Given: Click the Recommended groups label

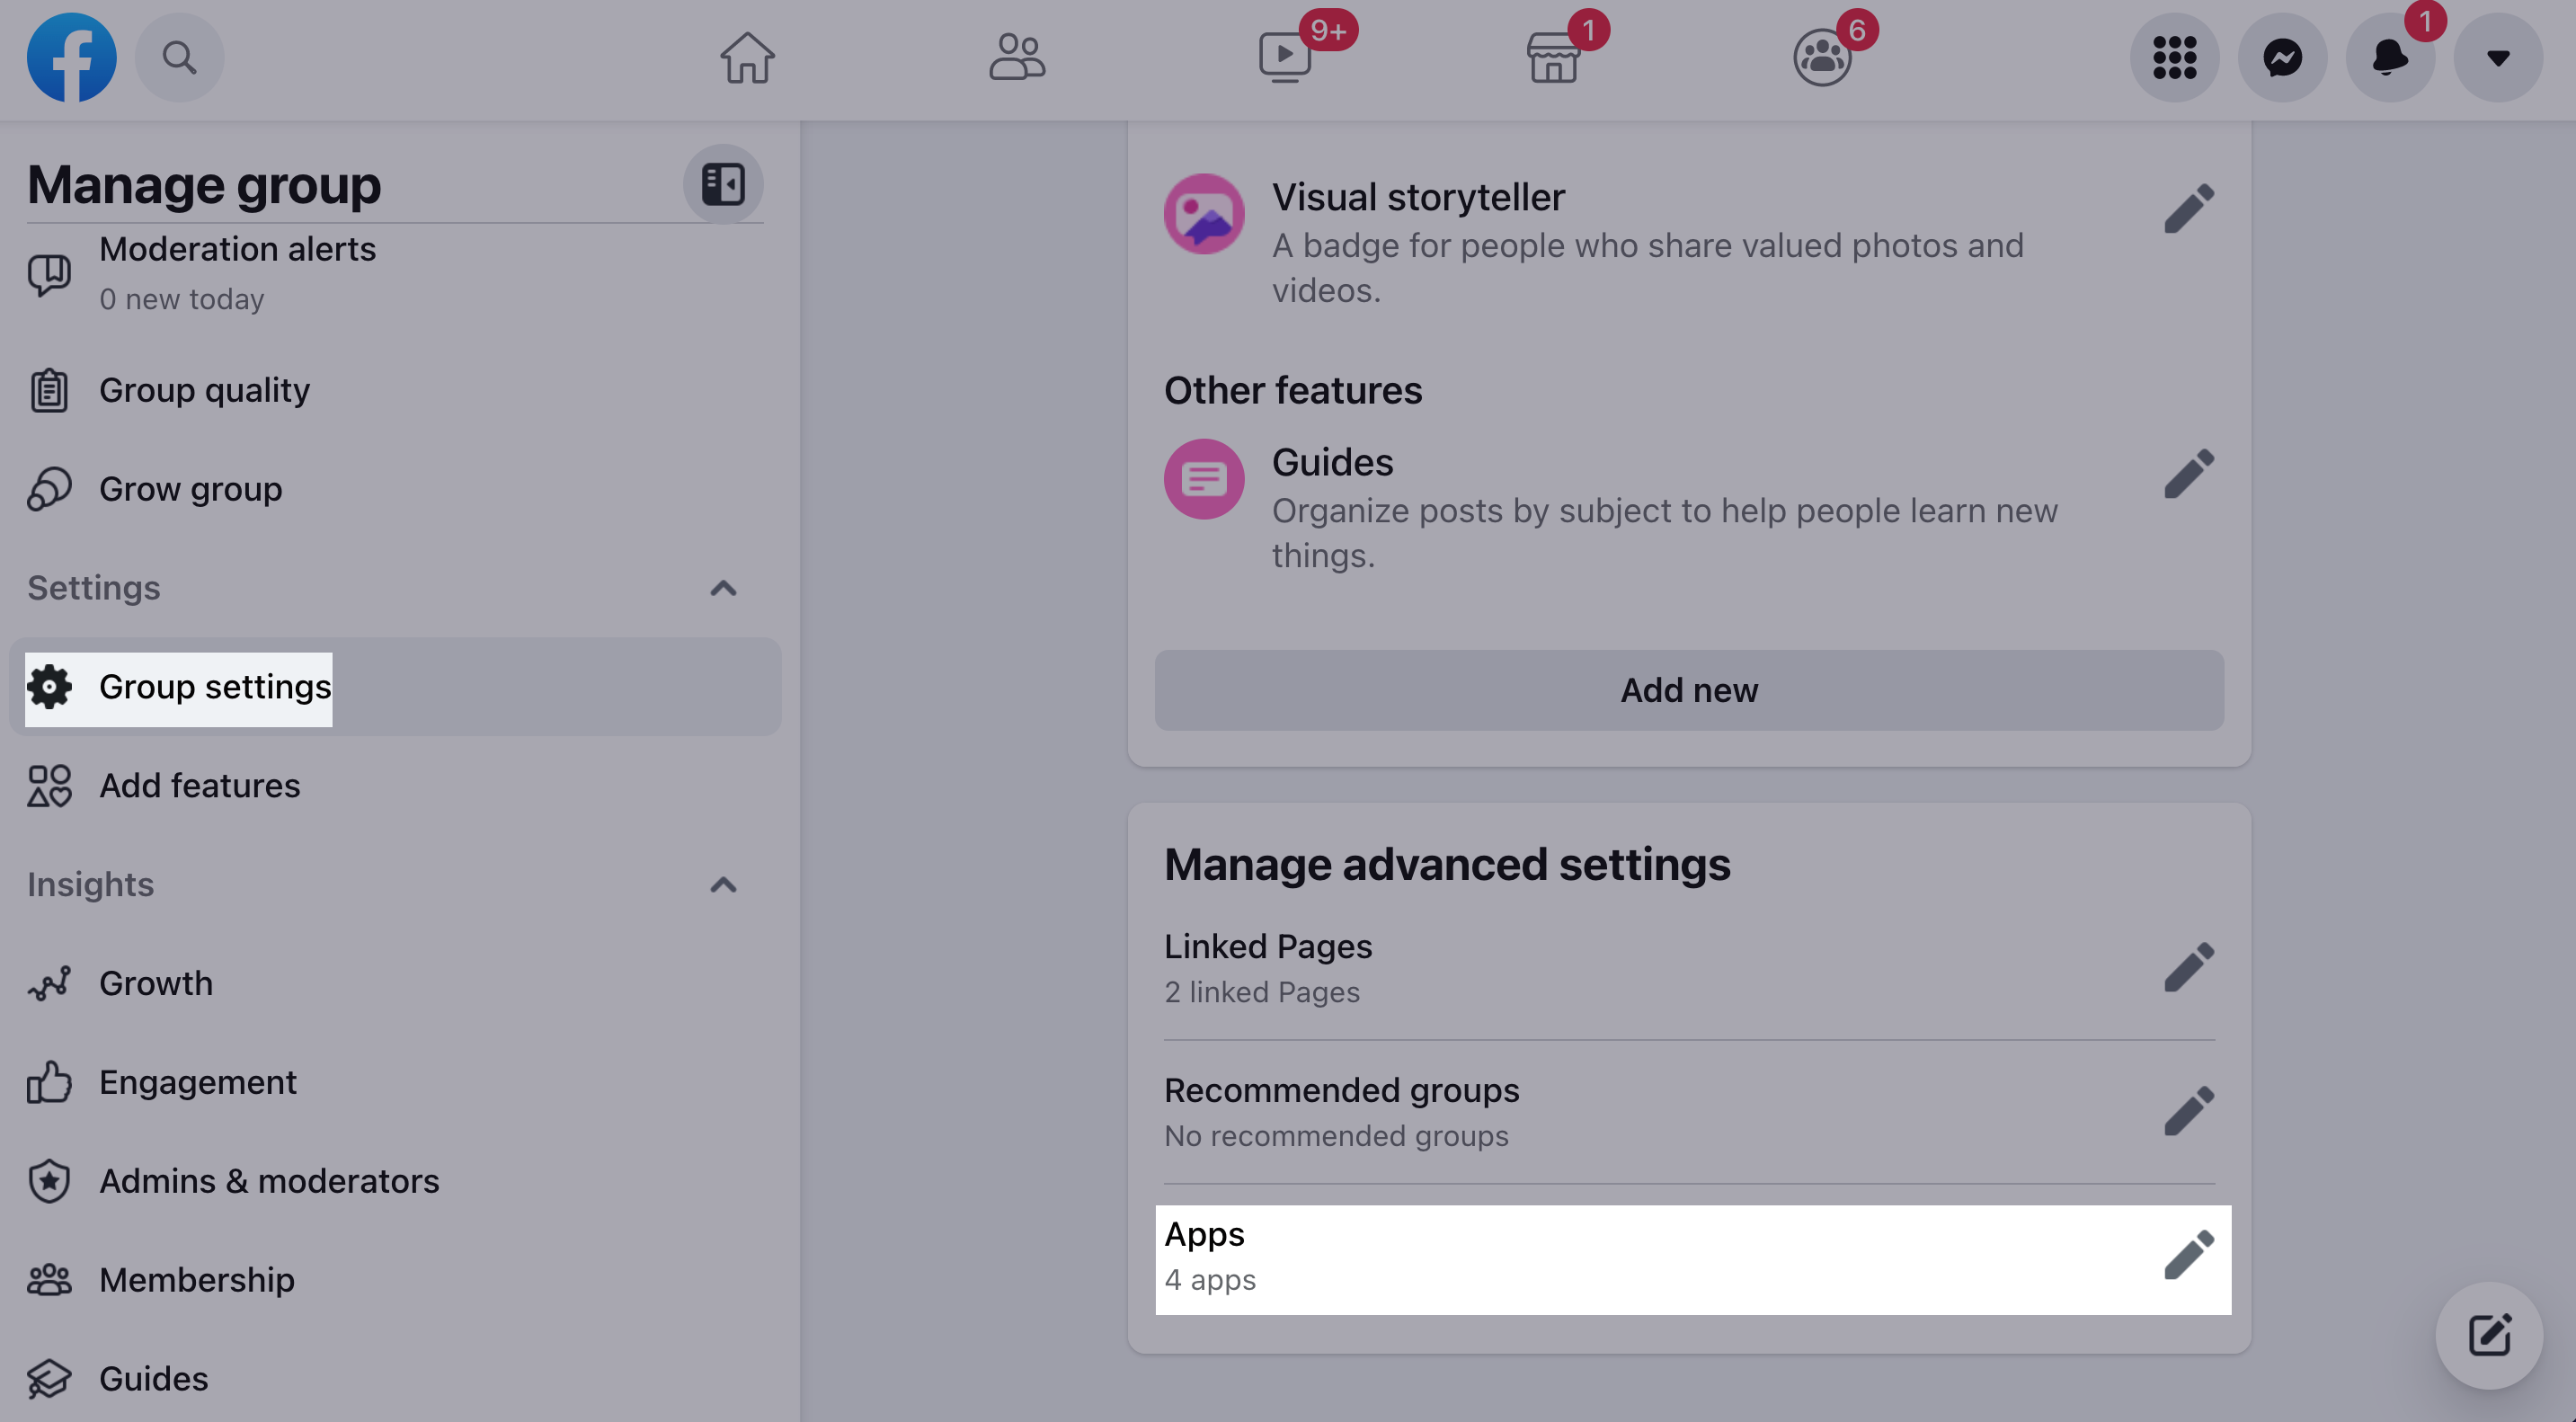Looking at the screenshot, I should (x=1341, y=1091).
